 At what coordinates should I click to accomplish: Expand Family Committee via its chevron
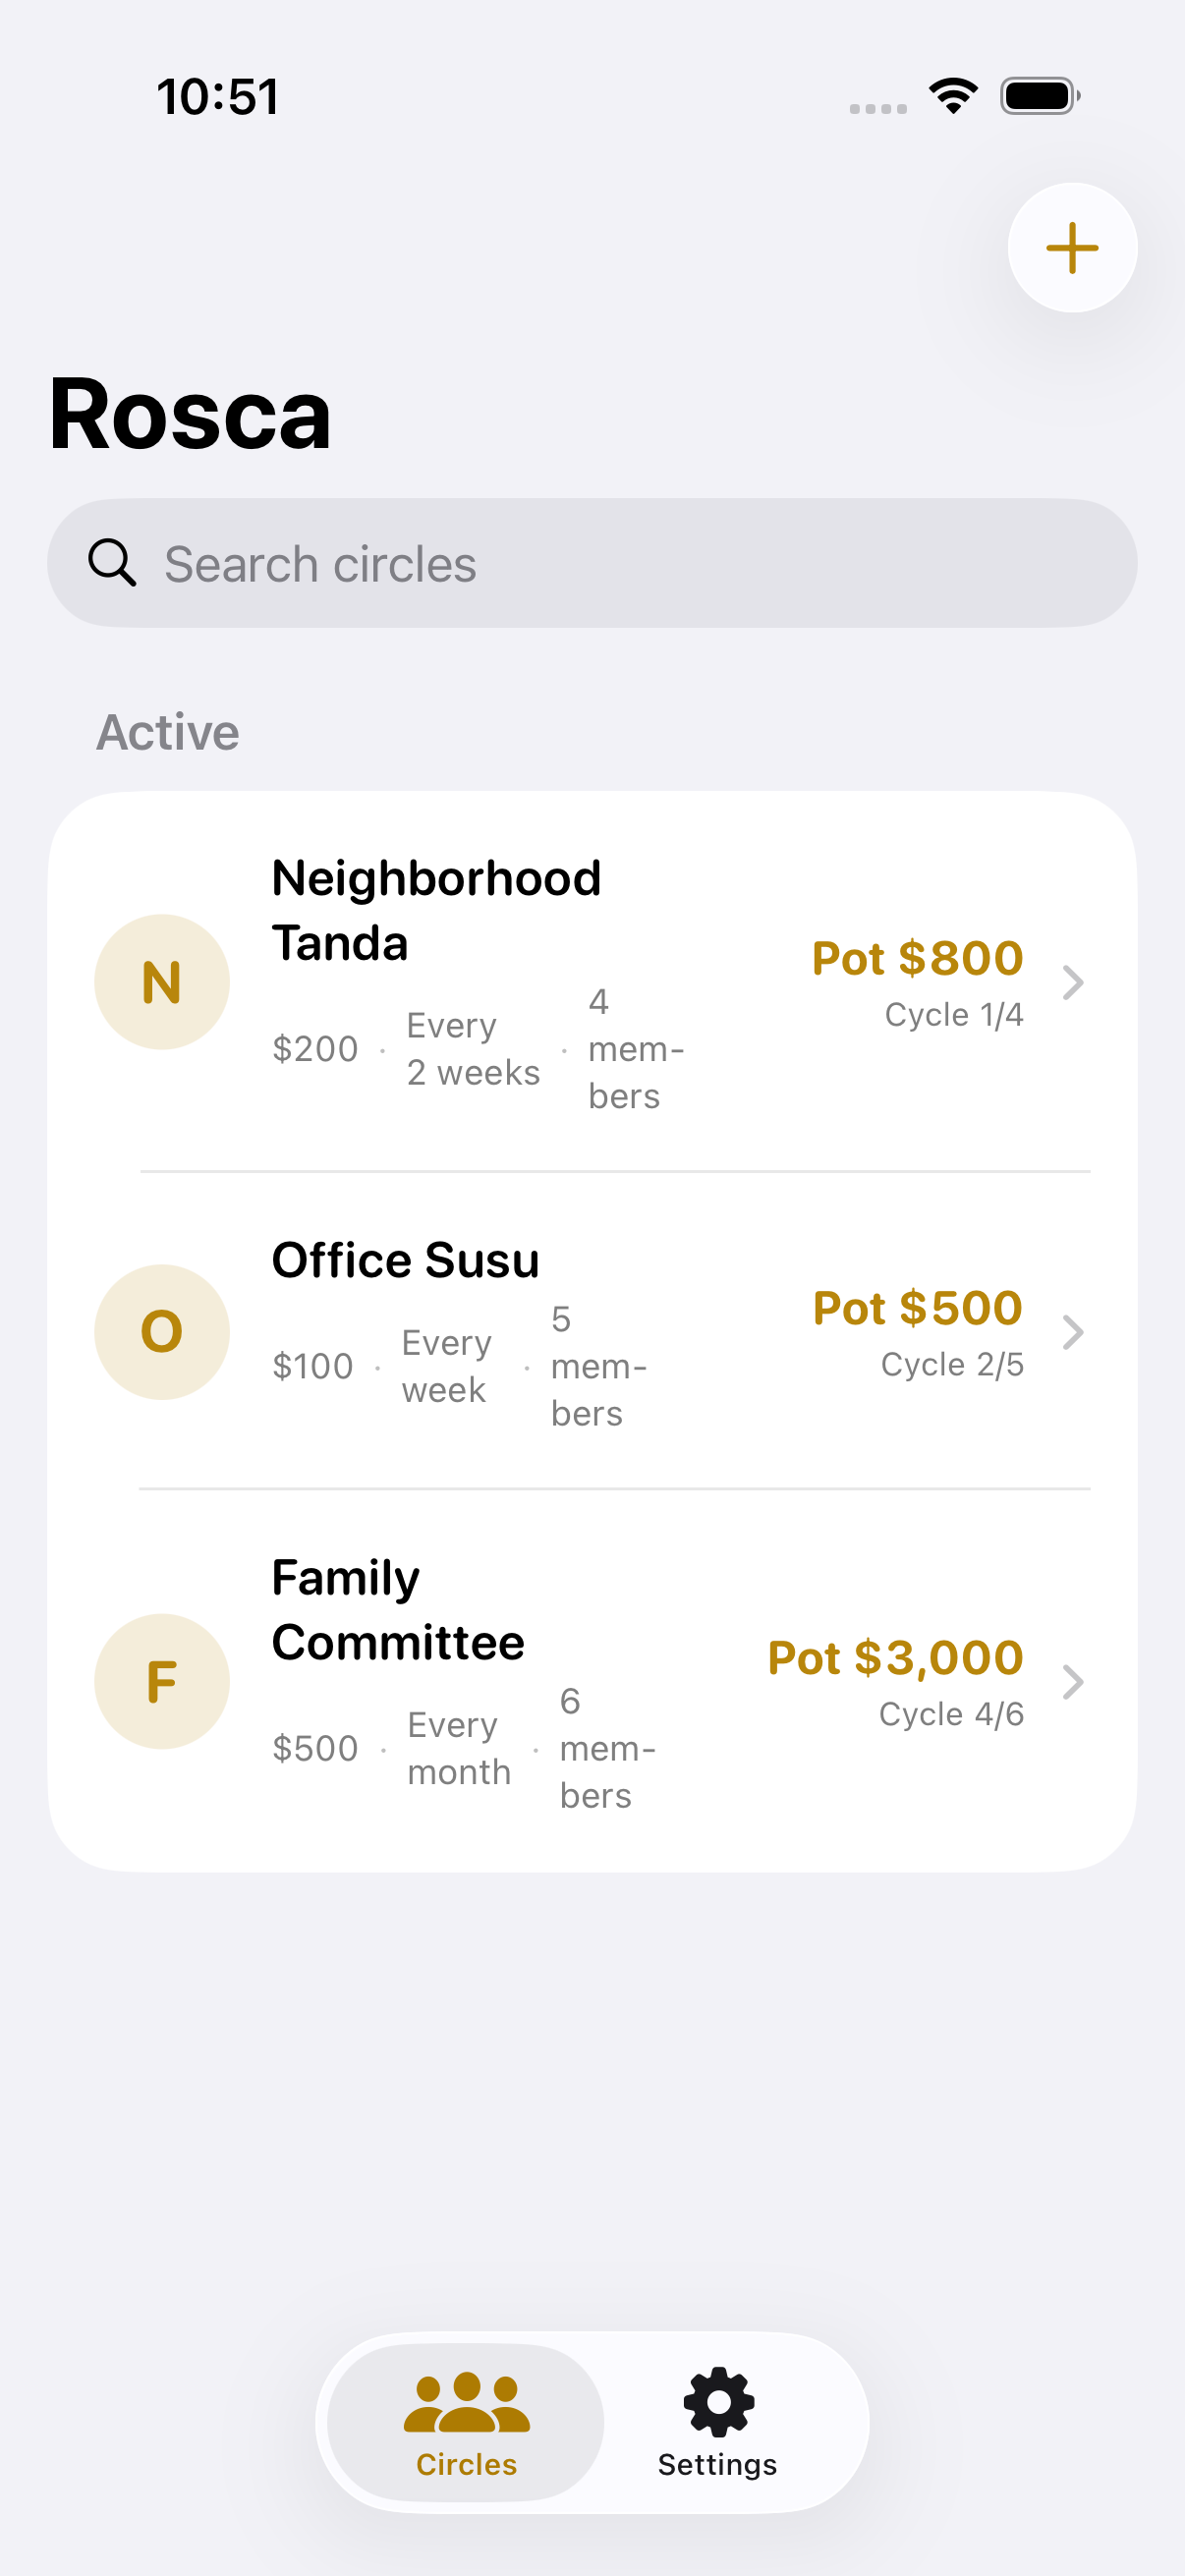(1073, 1681)
